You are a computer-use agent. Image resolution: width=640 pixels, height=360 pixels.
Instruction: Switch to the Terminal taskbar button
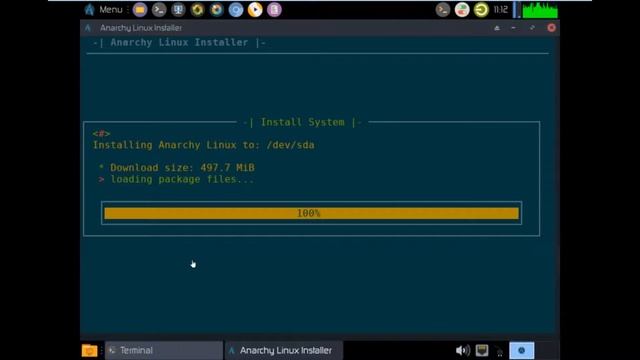click(164, 350)
